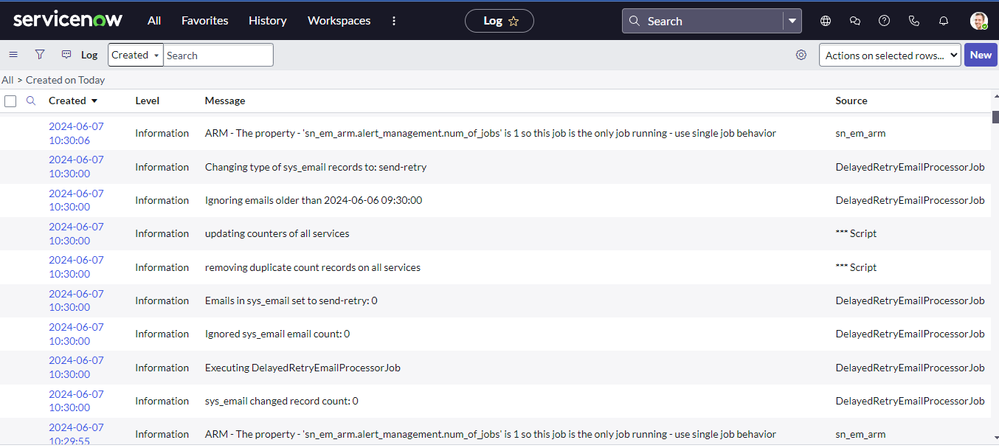The width and height of the screenshot is (999, 446).
Task: Click 'updating counters of all services' message
Action: click(x=277, y=234)
